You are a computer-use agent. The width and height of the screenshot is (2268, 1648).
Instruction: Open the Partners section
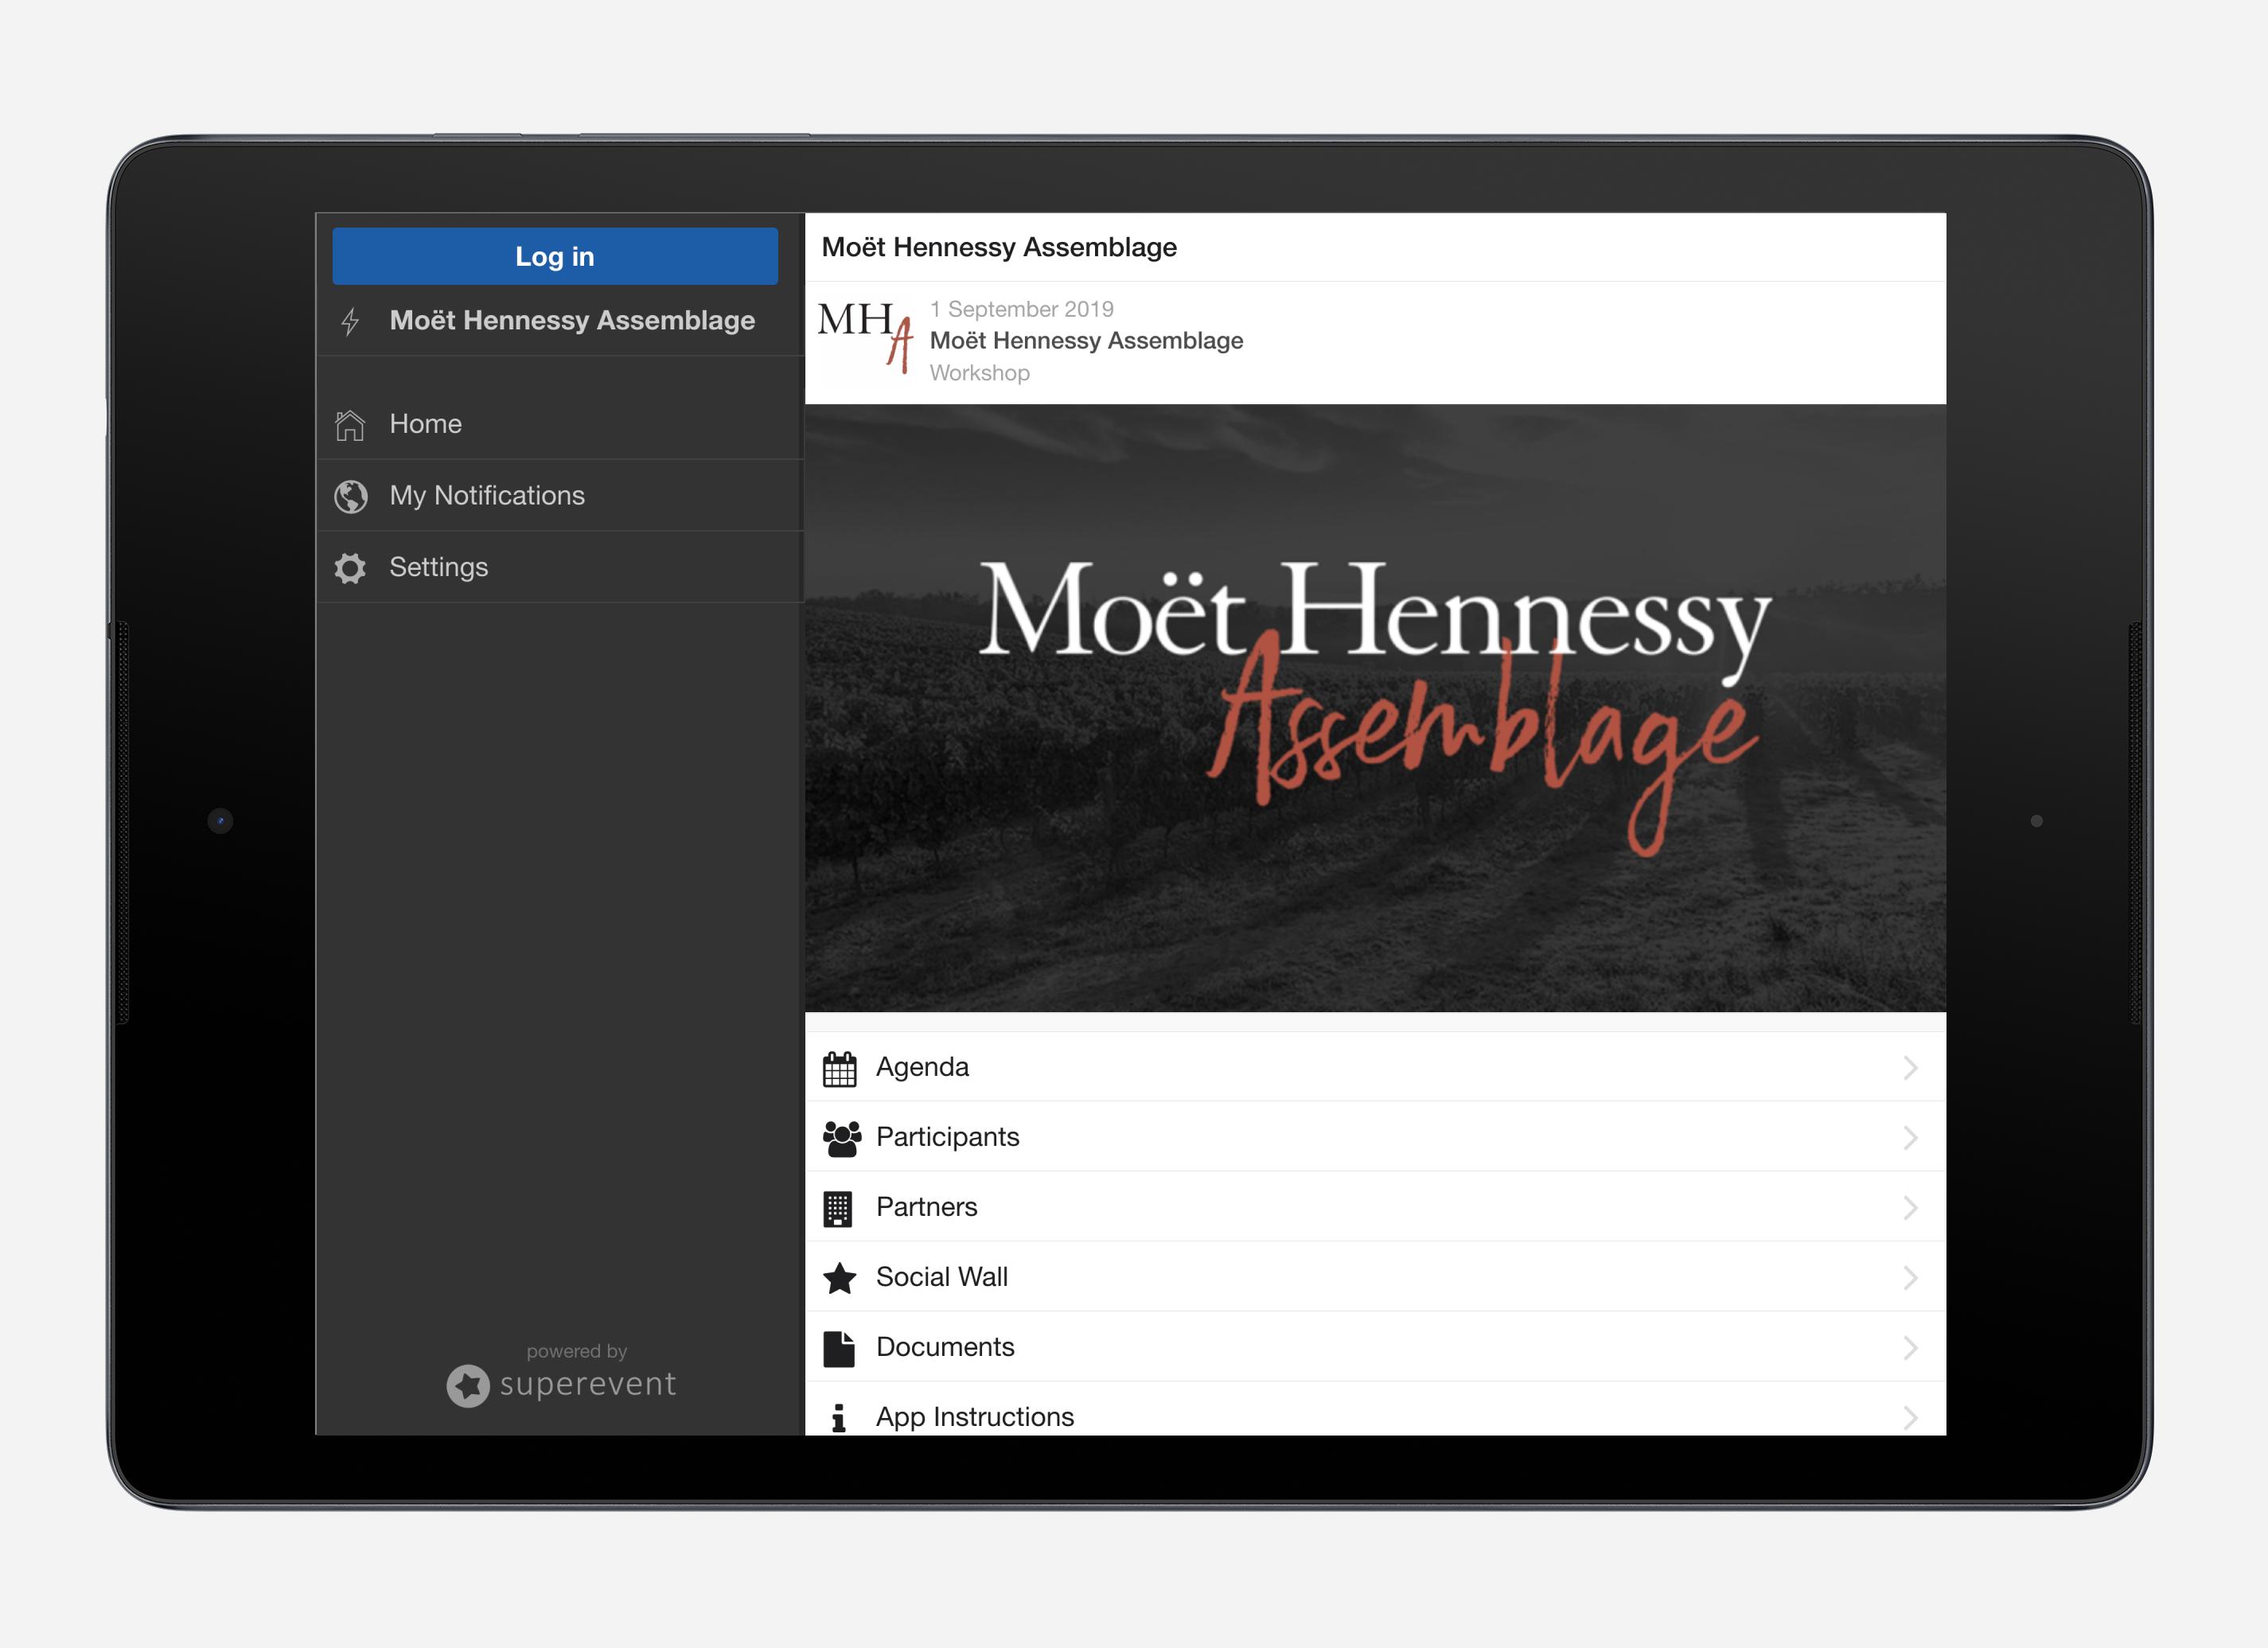[x=1375, y=1207]
